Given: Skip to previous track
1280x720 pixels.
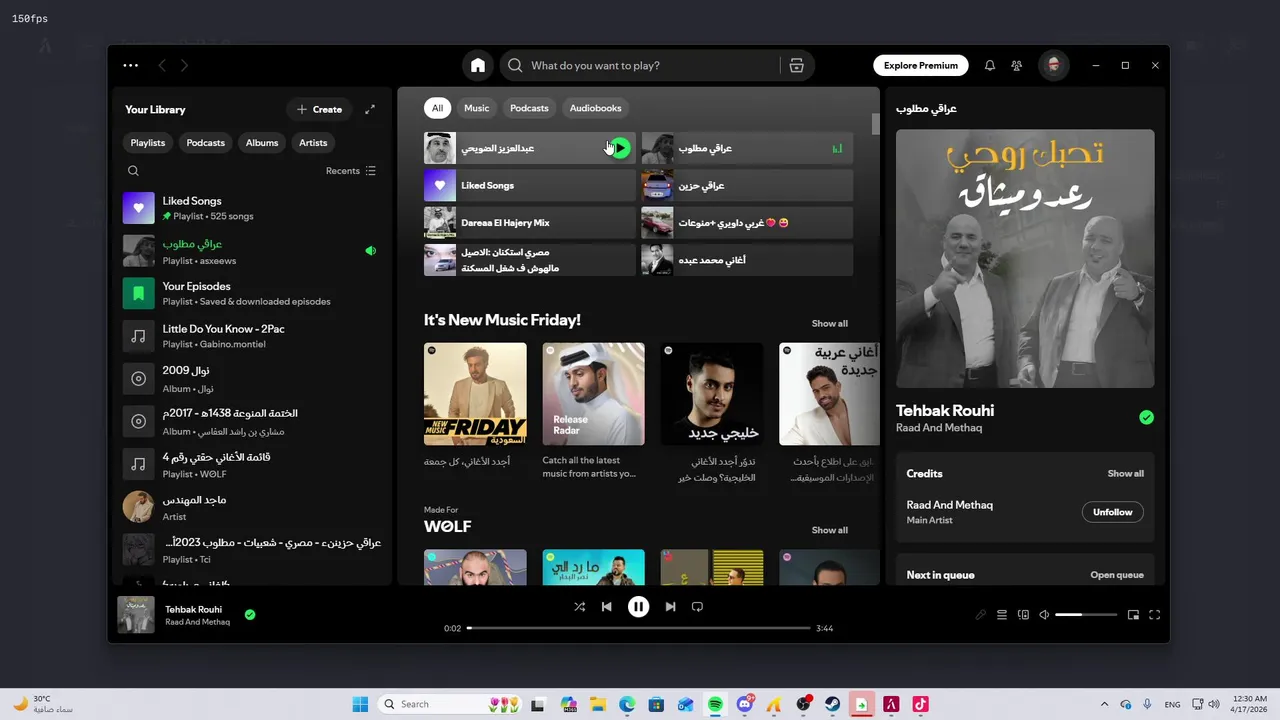Looking at the screenshot, I should 606,606.
